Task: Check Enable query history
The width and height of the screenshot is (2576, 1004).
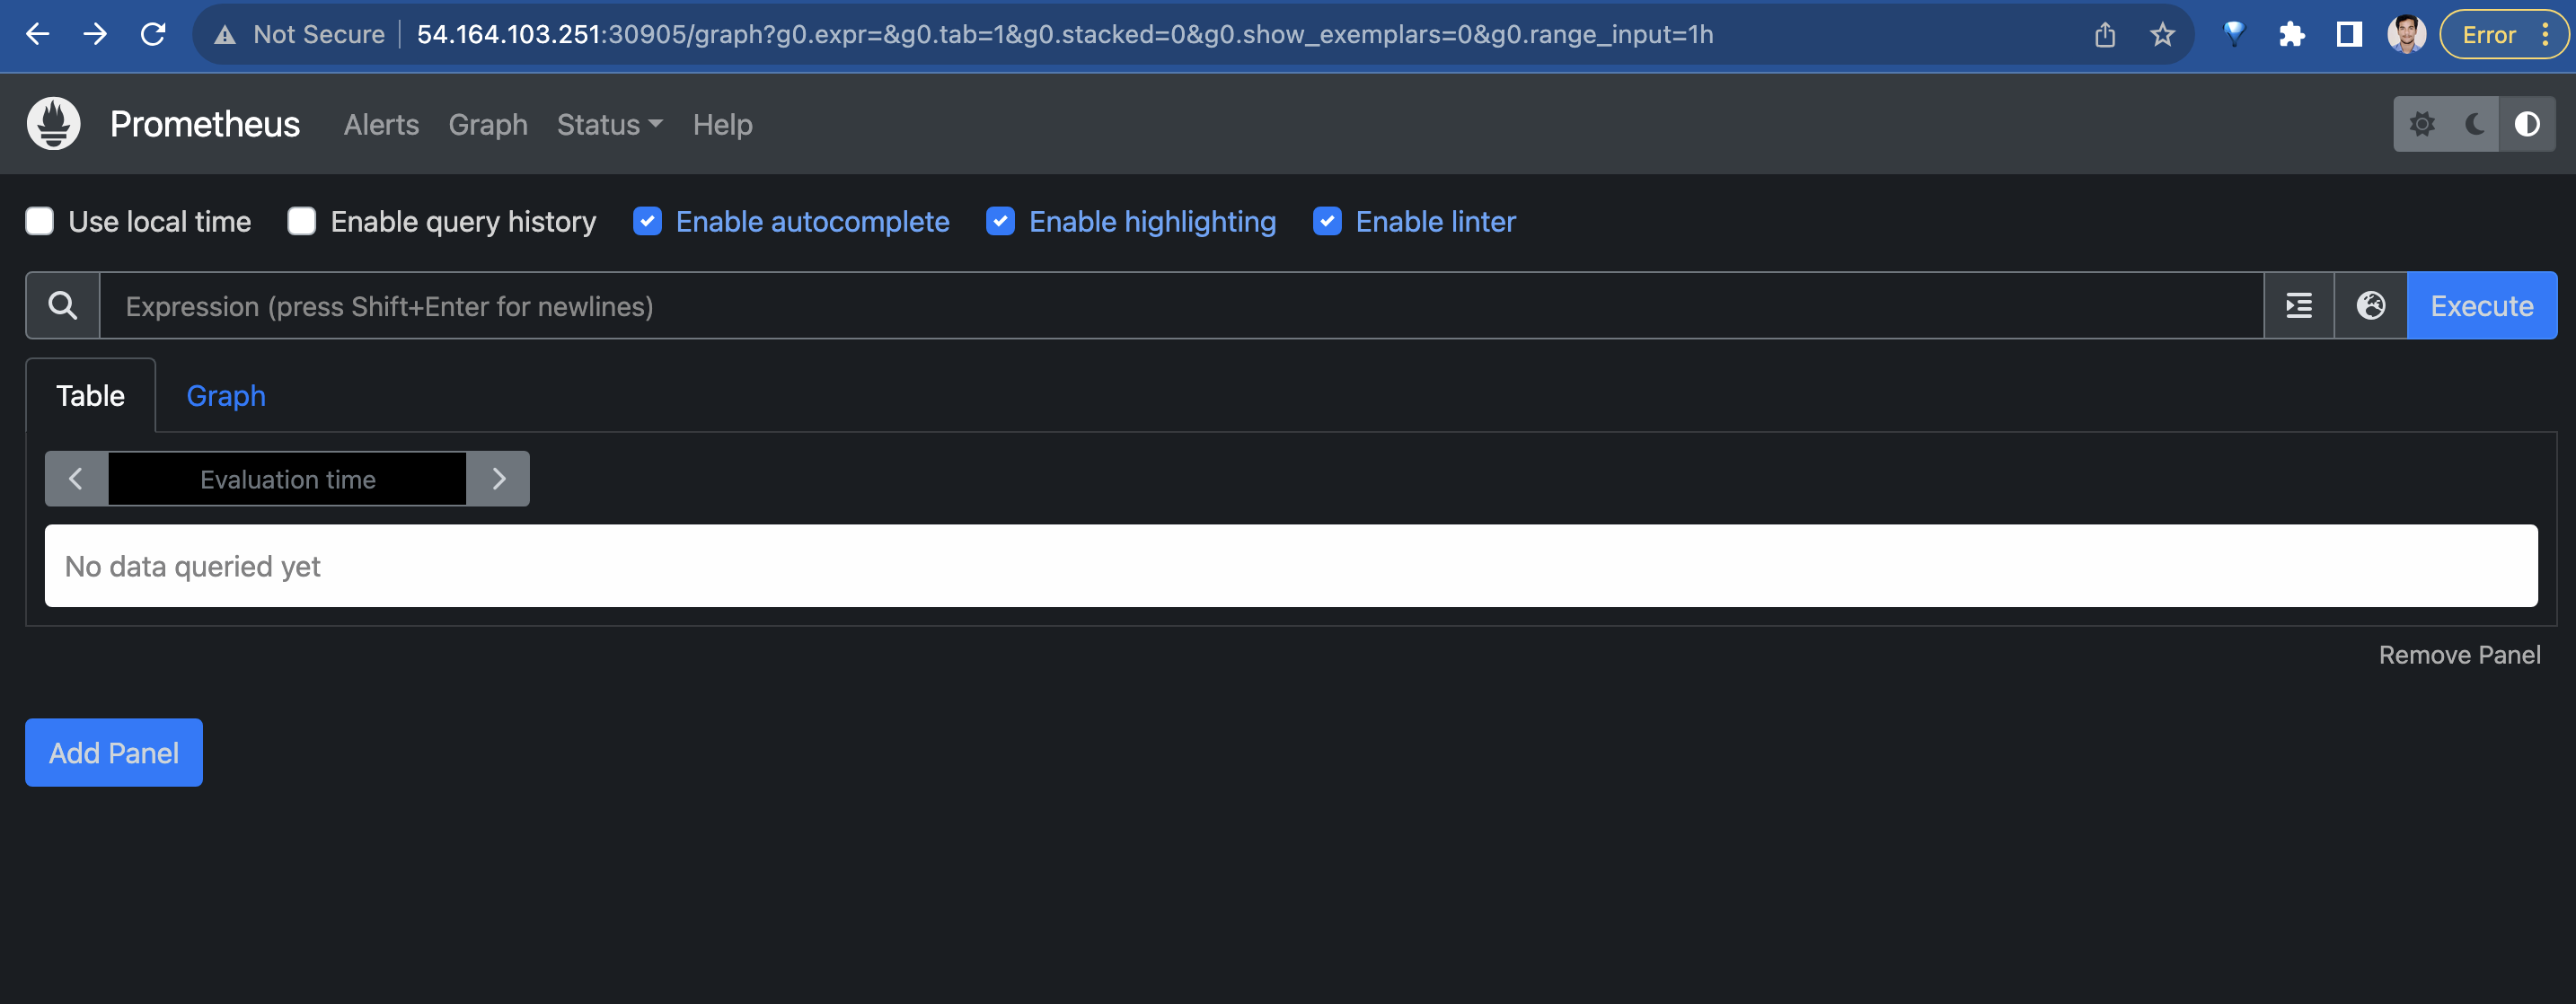Action: (301, 221)
